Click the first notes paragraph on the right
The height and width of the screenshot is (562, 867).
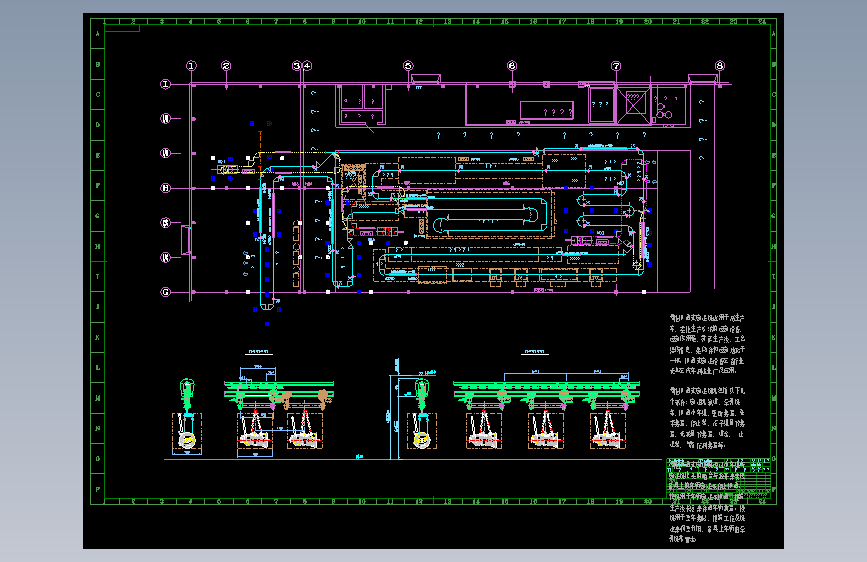pos(708,345)
